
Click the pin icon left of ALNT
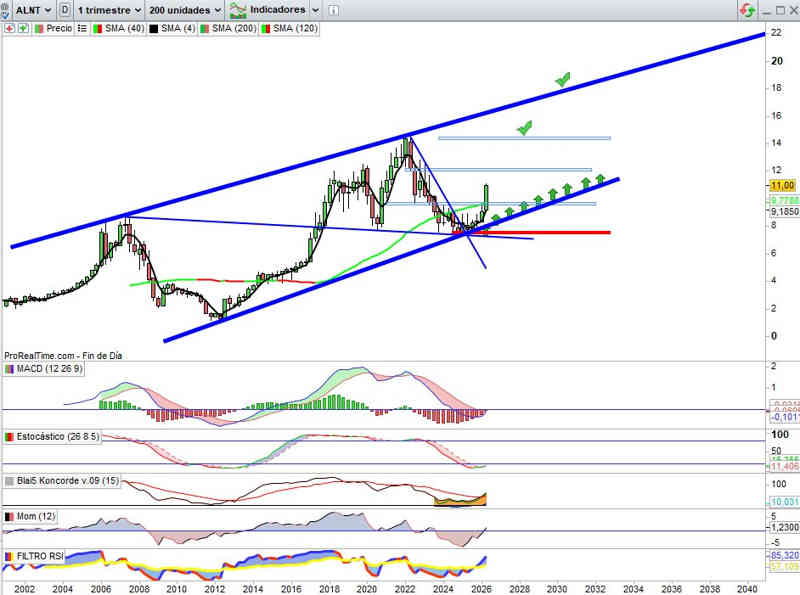pyautogui.click(x=7, y=10)
